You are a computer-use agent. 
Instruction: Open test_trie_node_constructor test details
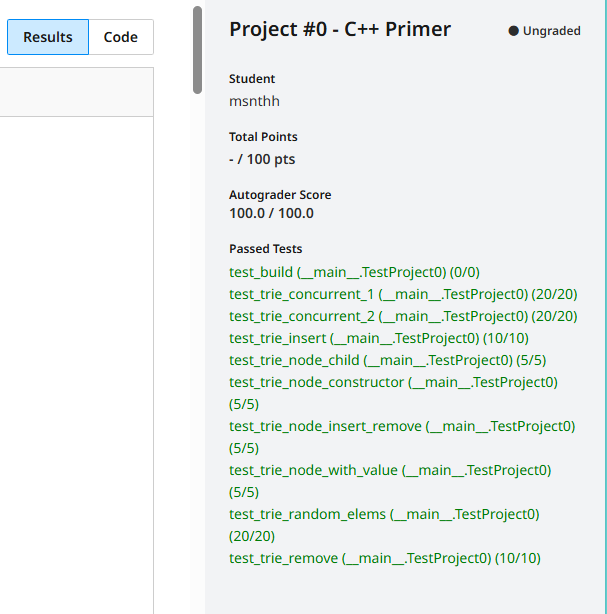(393, 382)
